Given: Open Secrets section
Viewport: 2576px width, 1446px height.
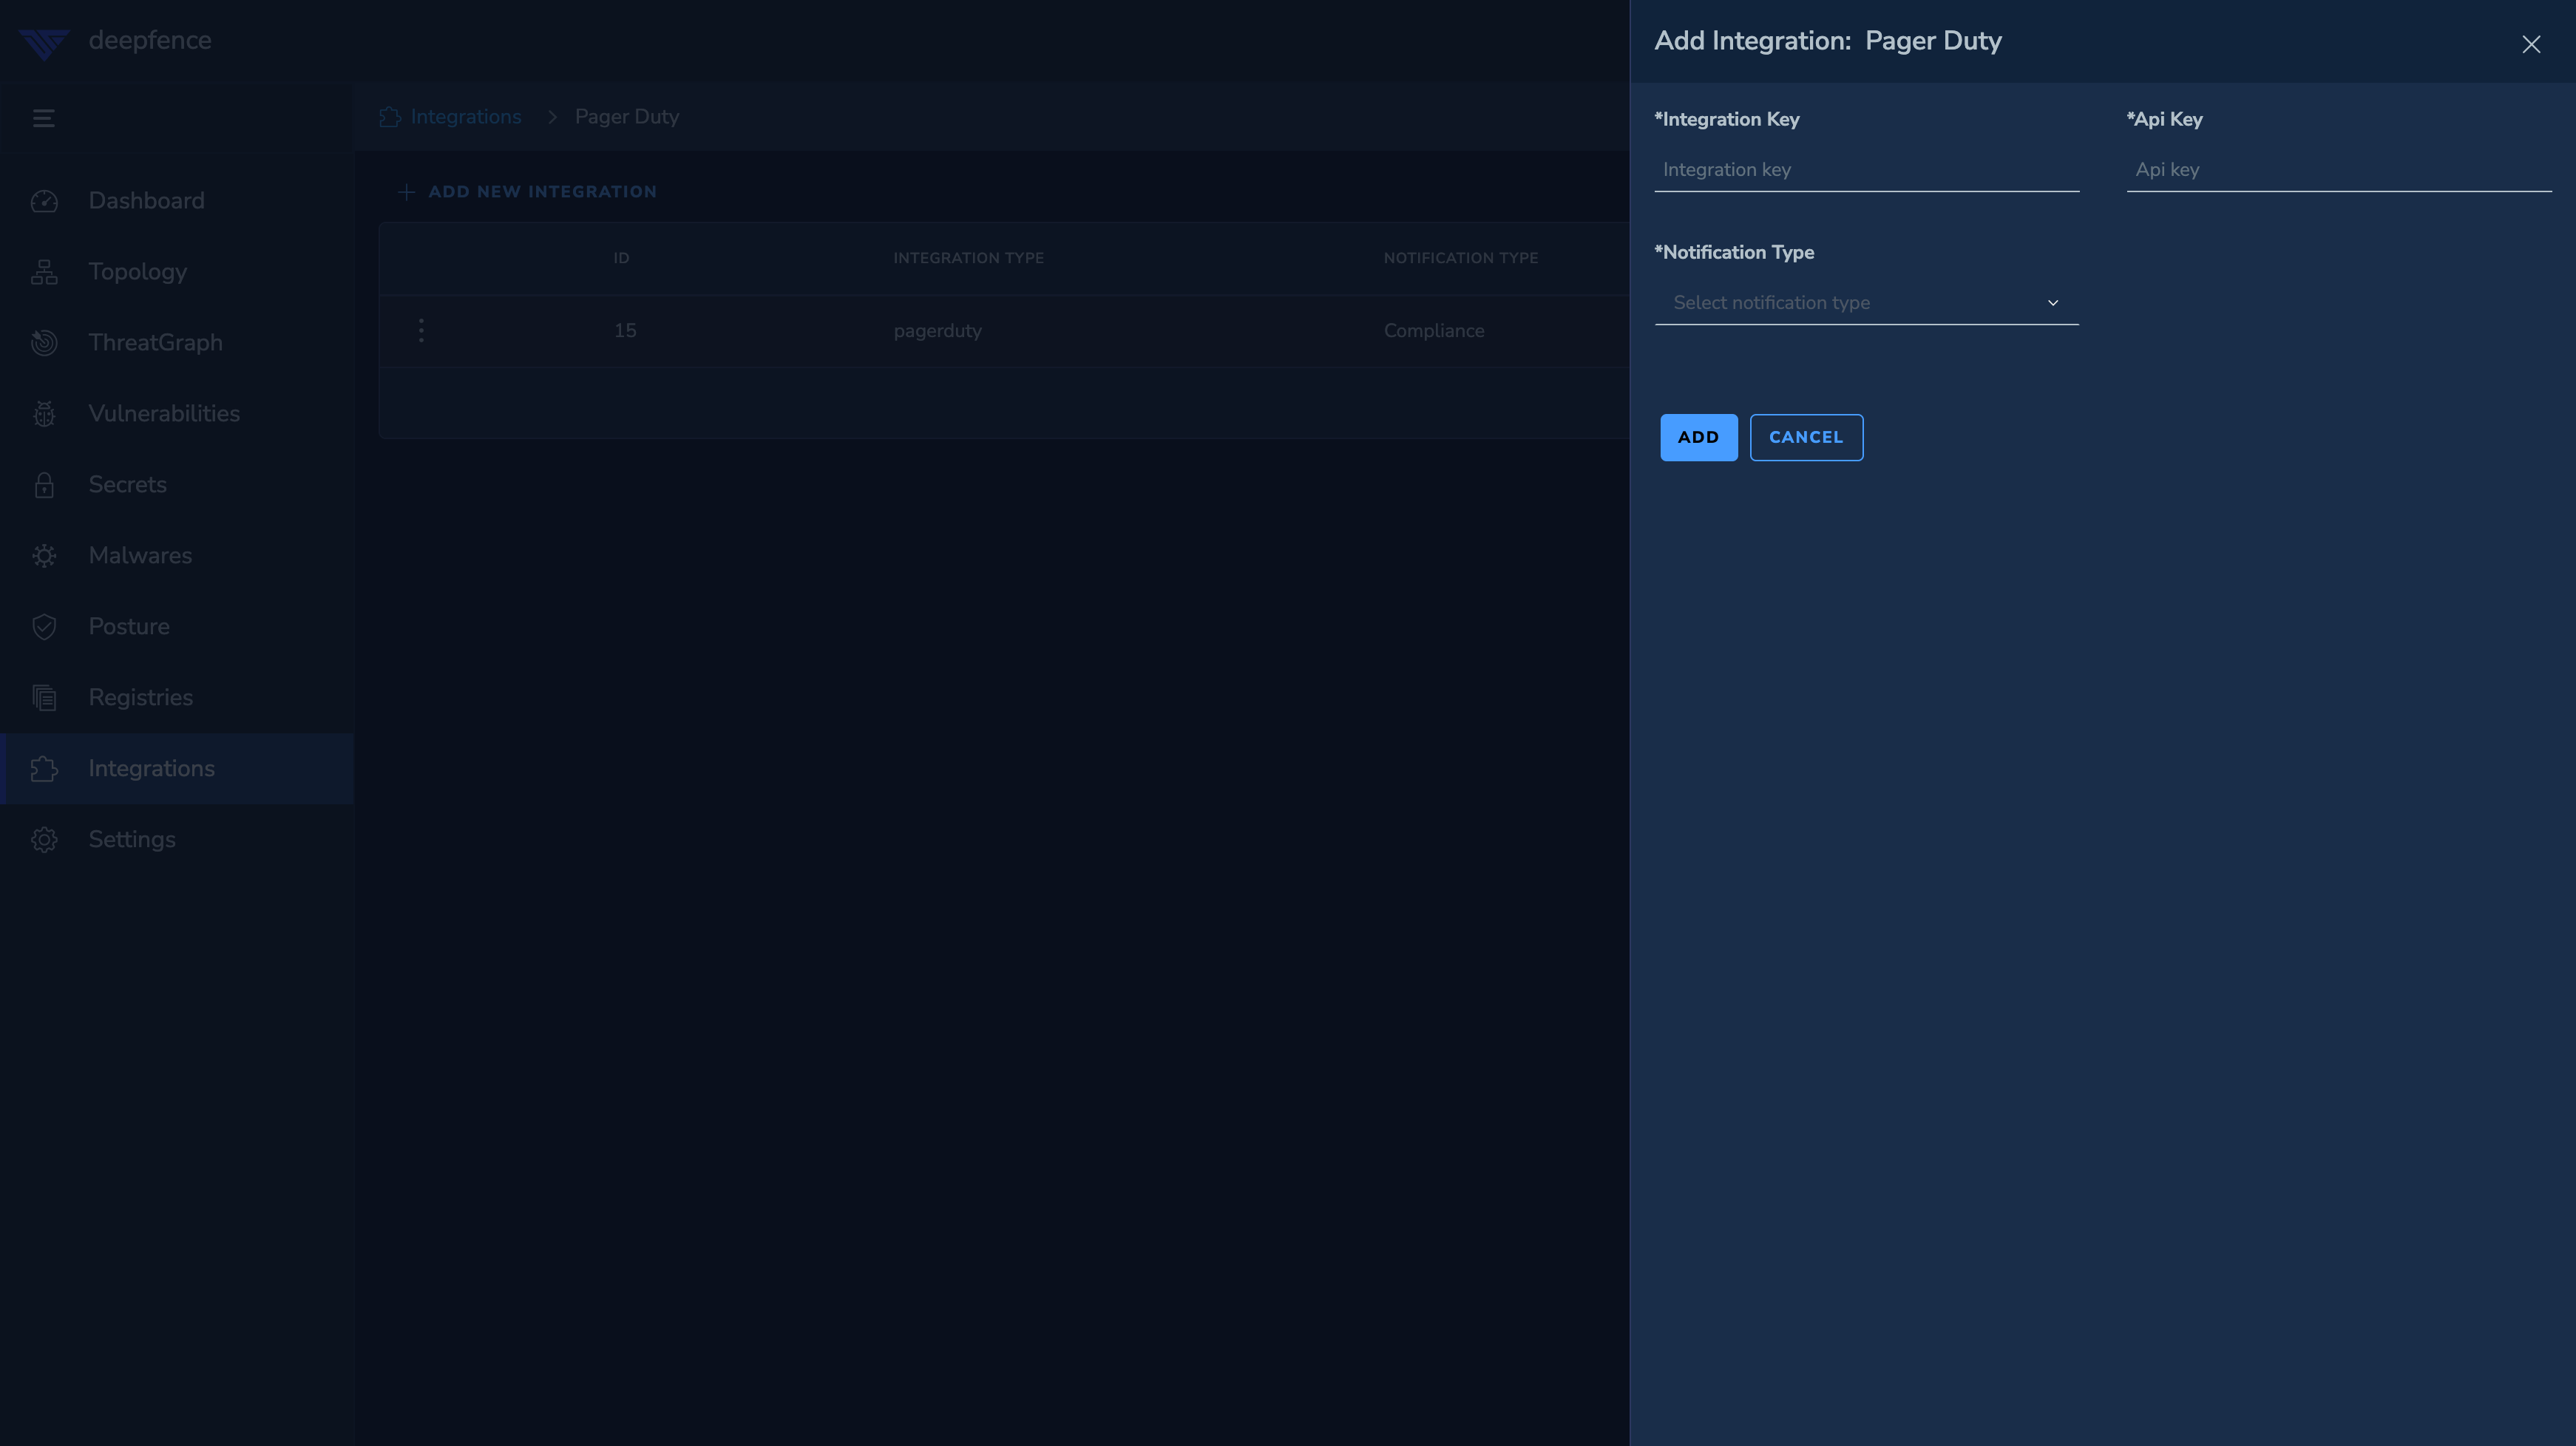Looking at the screenshot, I should tap(177, 485).
